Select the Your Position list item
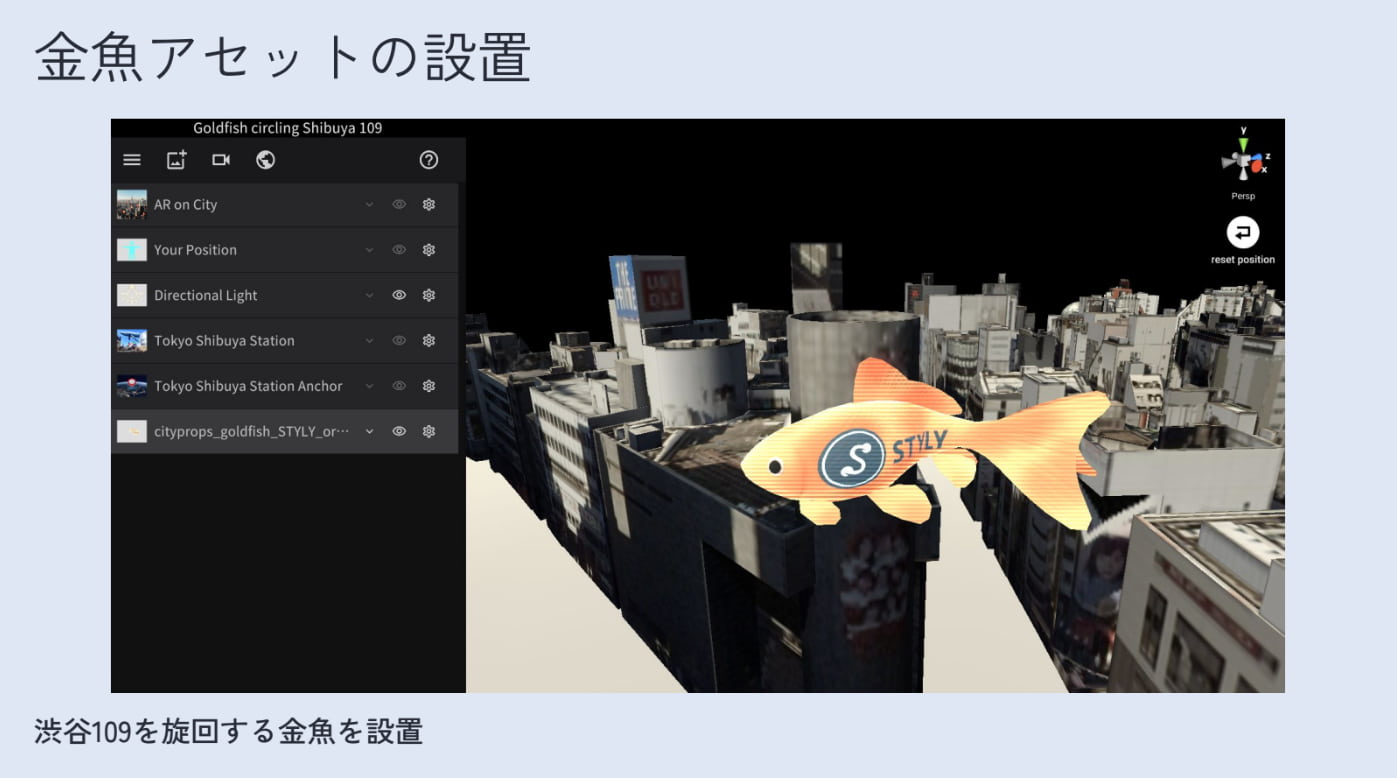Image resolution: width=1397 pixels, height=778 pixels. pyautogui.click(x=285, y=250)
